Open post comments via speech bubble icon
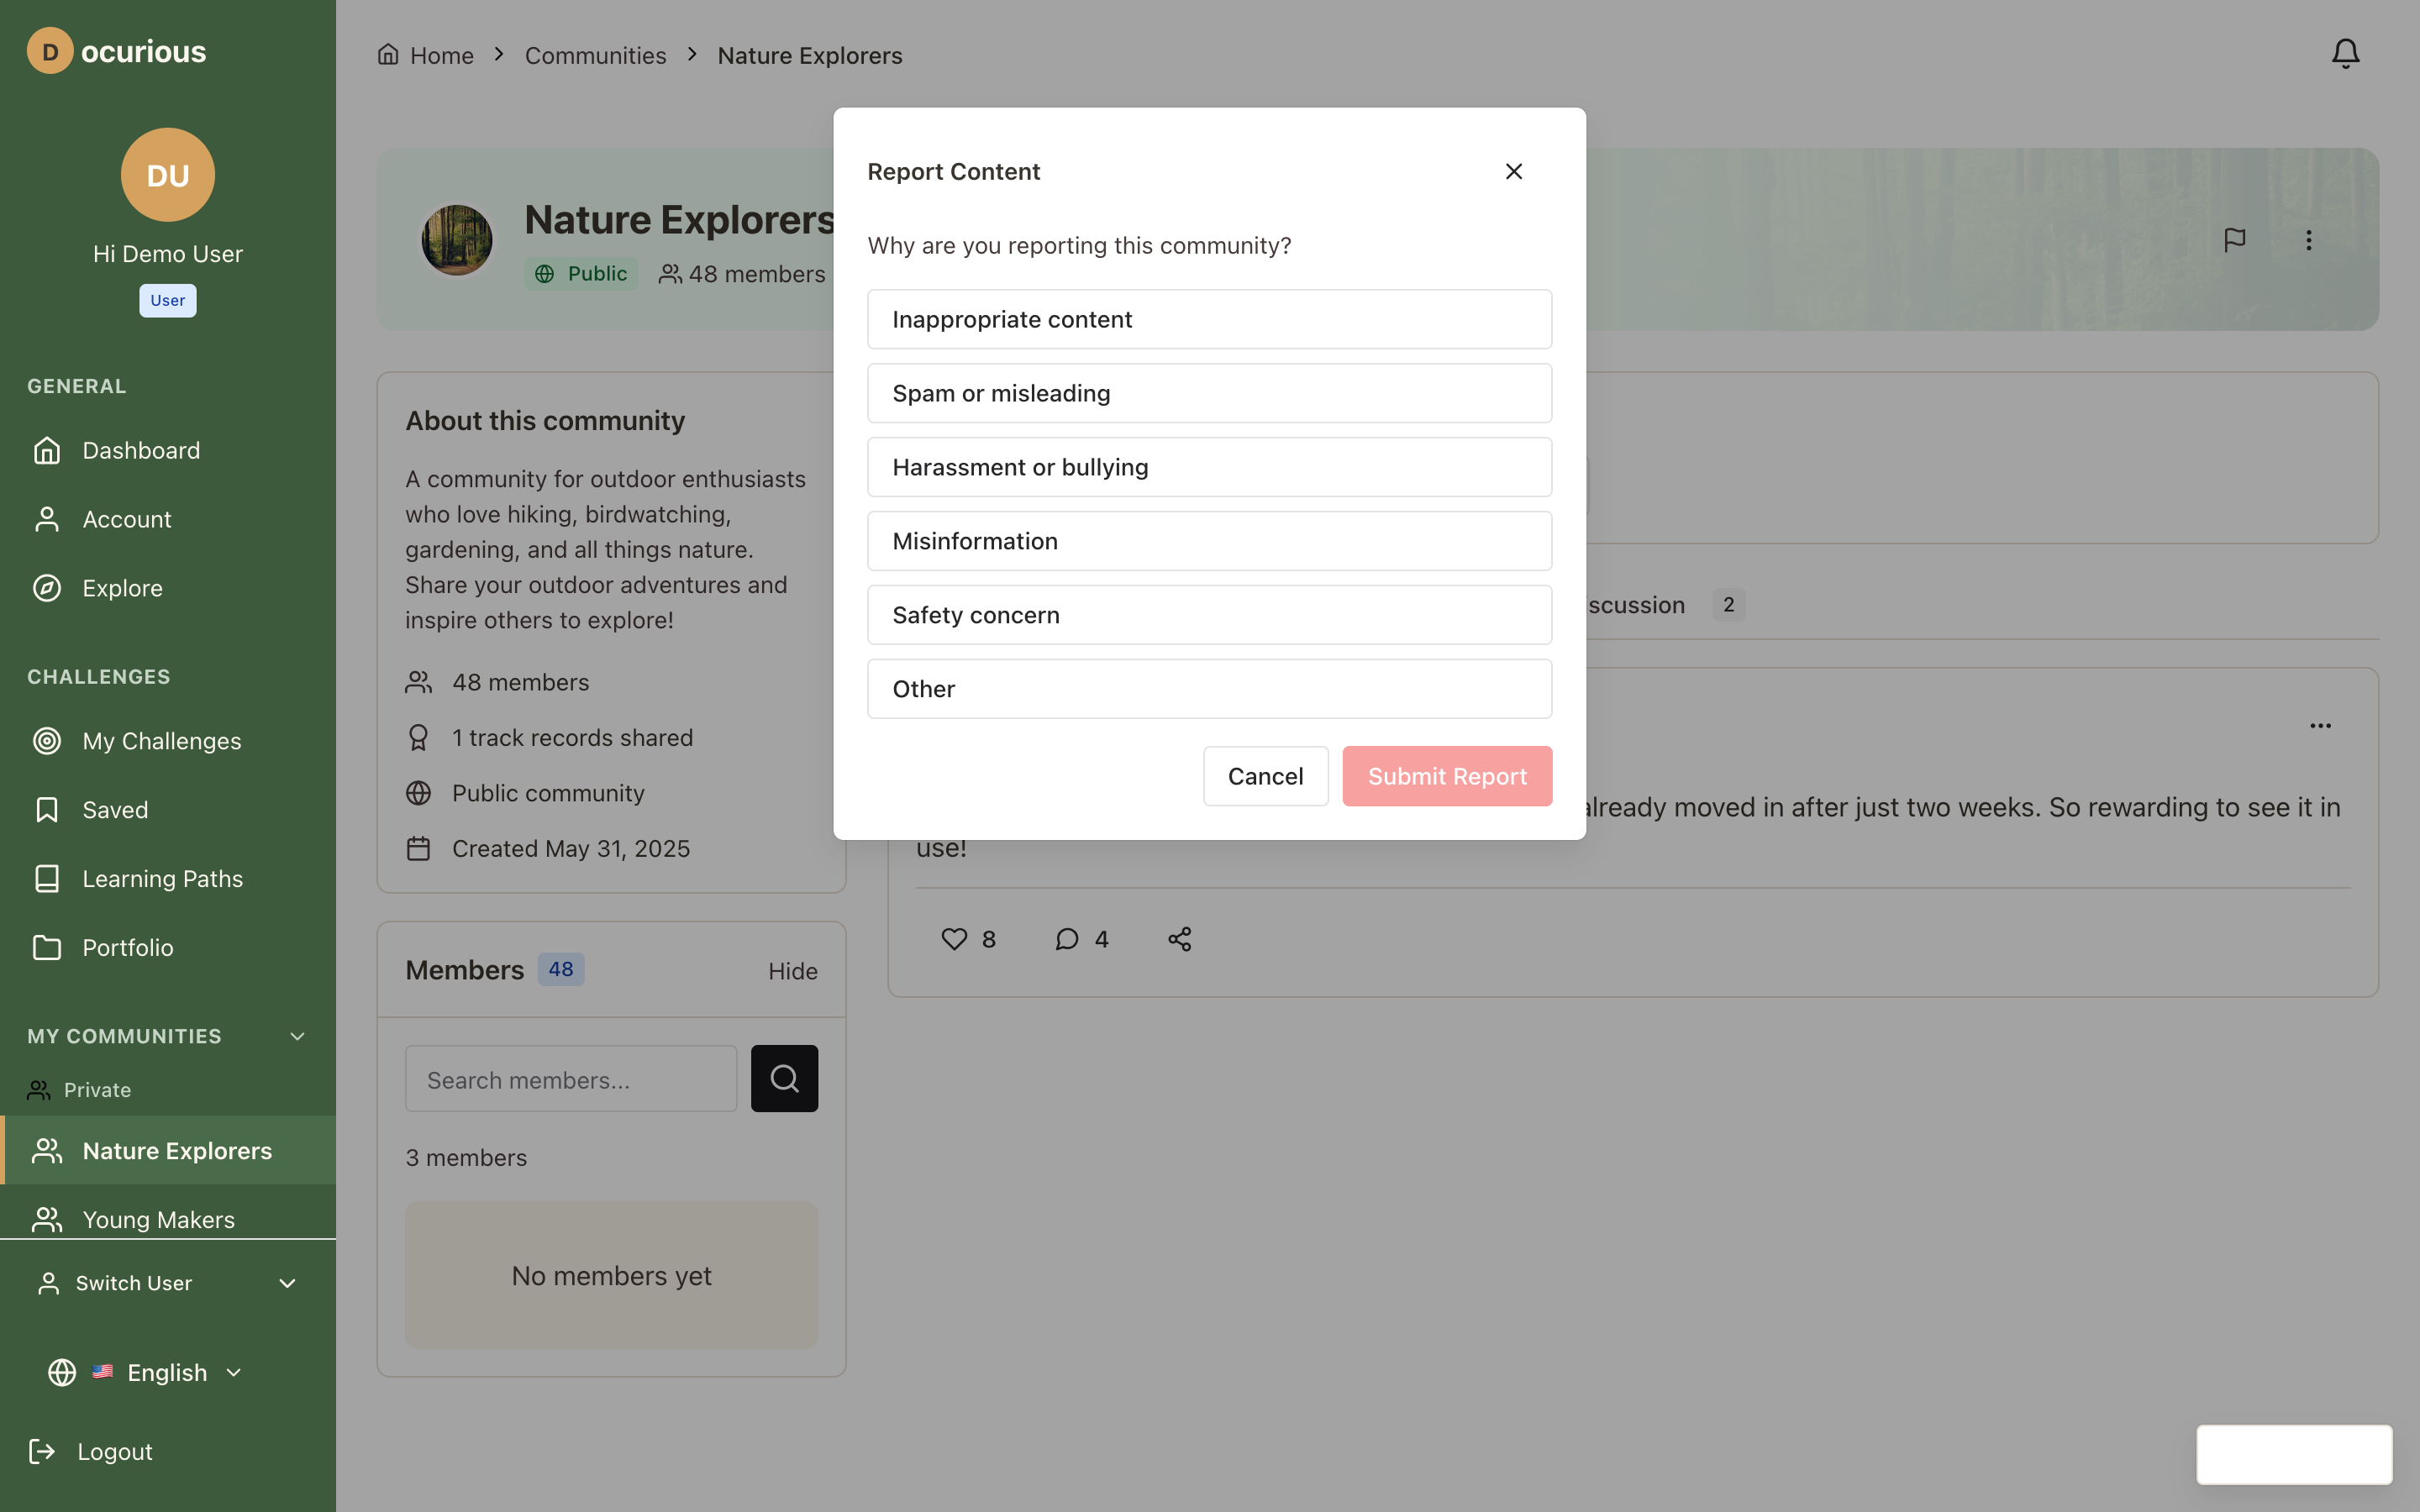The height and width of the screenshot is (1512, 2420). point(1066,938)
